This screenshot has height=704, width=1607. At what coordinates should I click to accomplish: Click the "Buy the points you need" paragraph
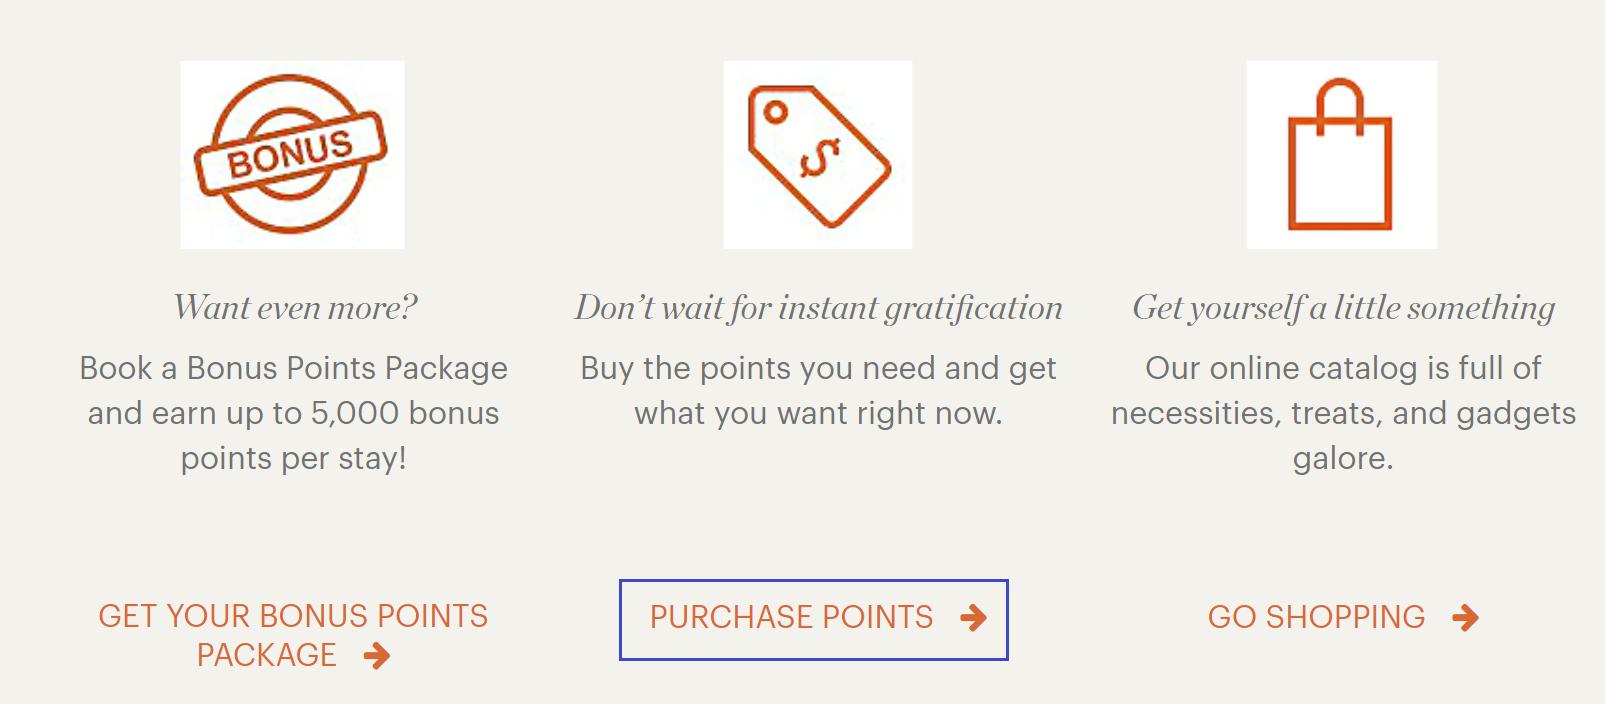[818, 391]
